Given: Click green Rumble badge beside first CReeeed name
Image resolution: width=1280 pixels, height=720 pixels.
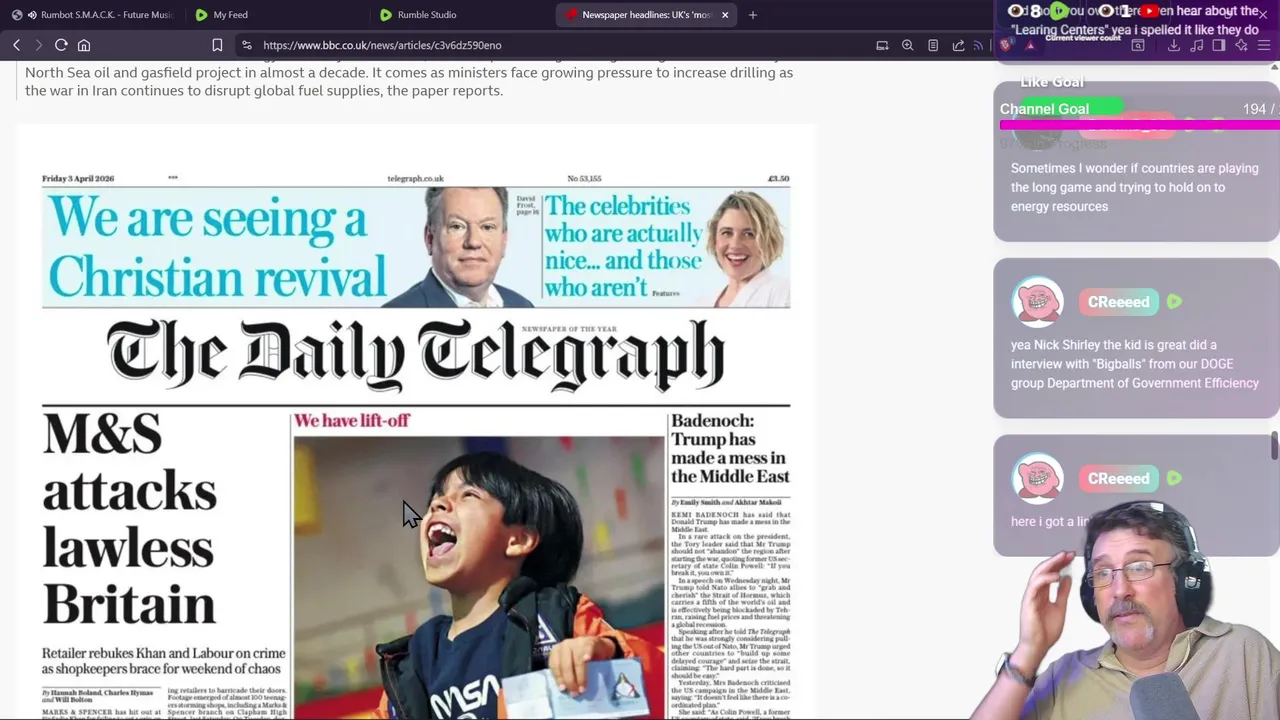Looking at the screenshot, I should point(1174,302).
